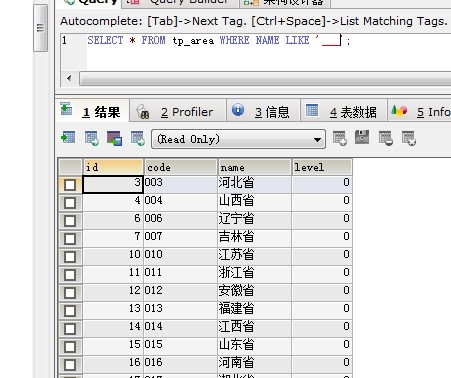Tick the checkbox for row 浙江省
The height and width of the screenshot is (378, 451).
tap(70, 275)
